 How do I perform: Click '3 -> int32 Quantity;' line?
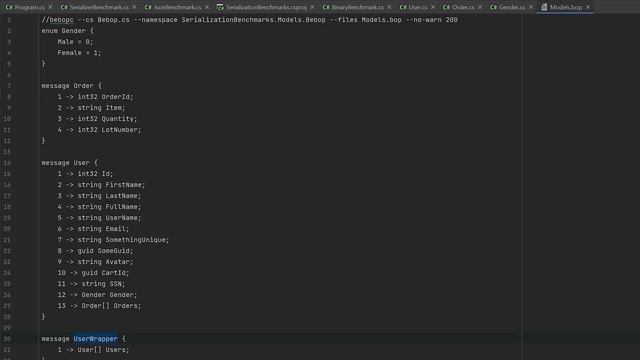[97, 119]
